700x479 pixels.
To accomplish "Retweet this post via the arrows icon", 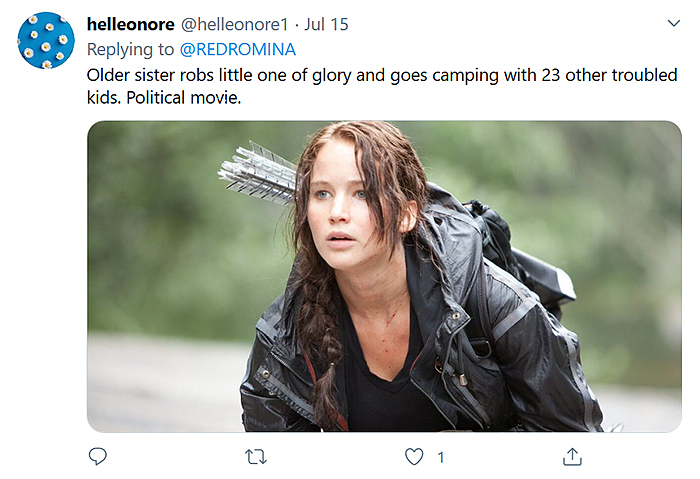I will (255, 457).
